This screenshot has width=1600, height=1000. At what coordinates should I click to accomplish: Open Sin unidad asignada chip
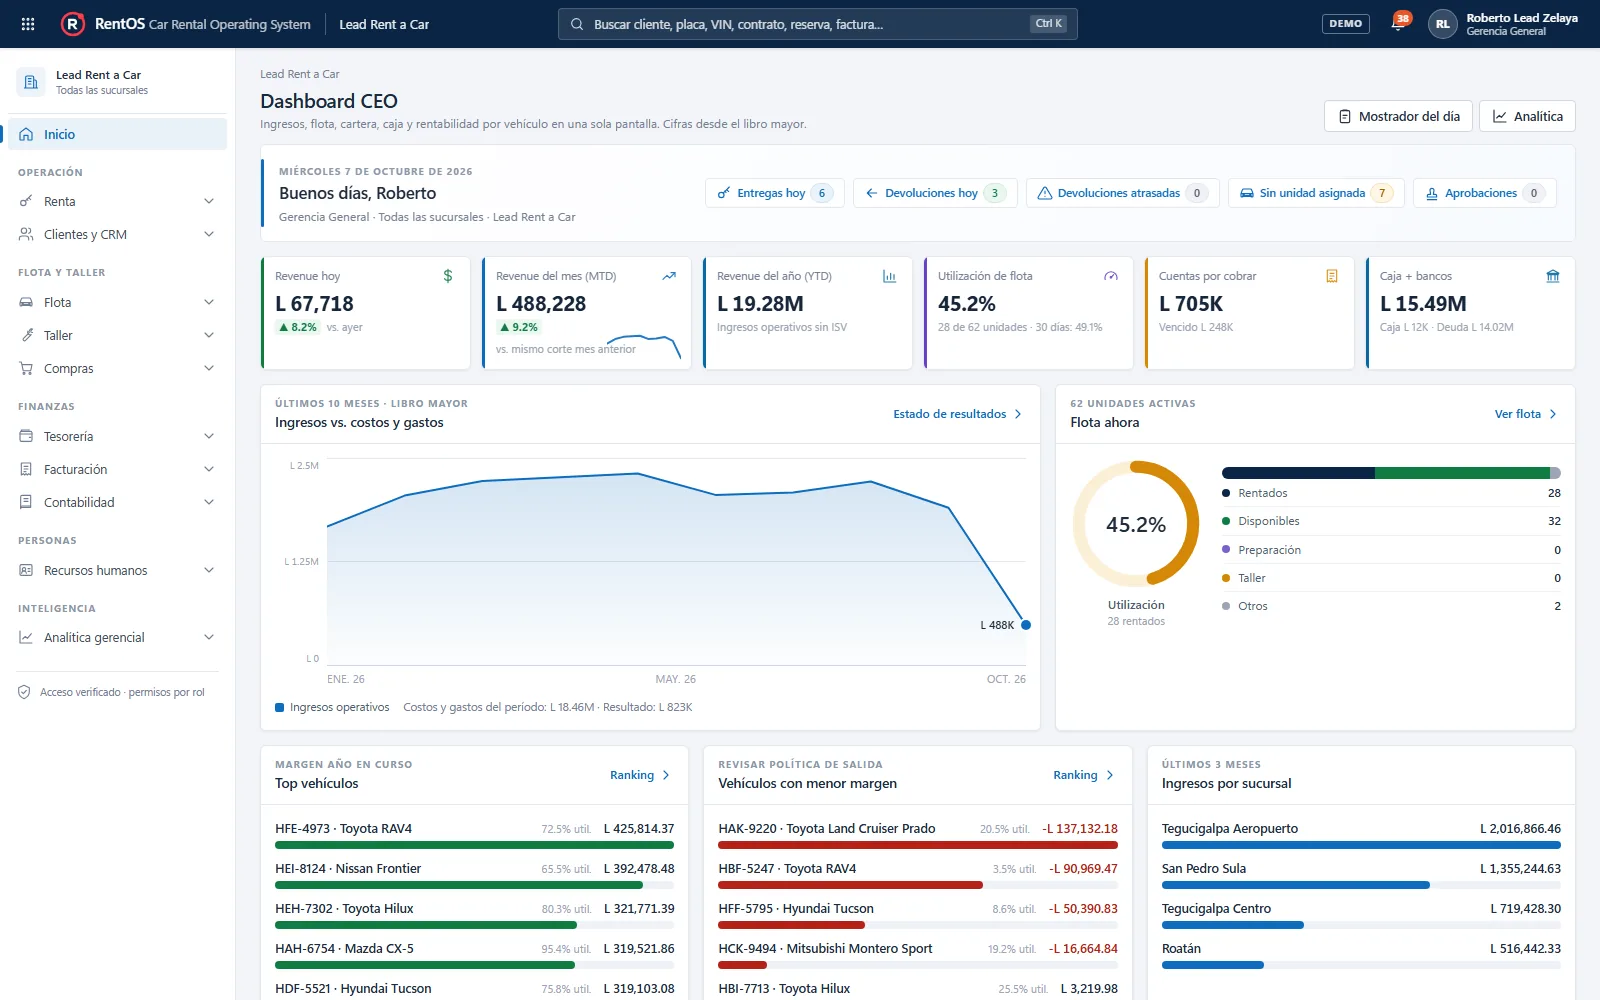tap(1316, 193)
